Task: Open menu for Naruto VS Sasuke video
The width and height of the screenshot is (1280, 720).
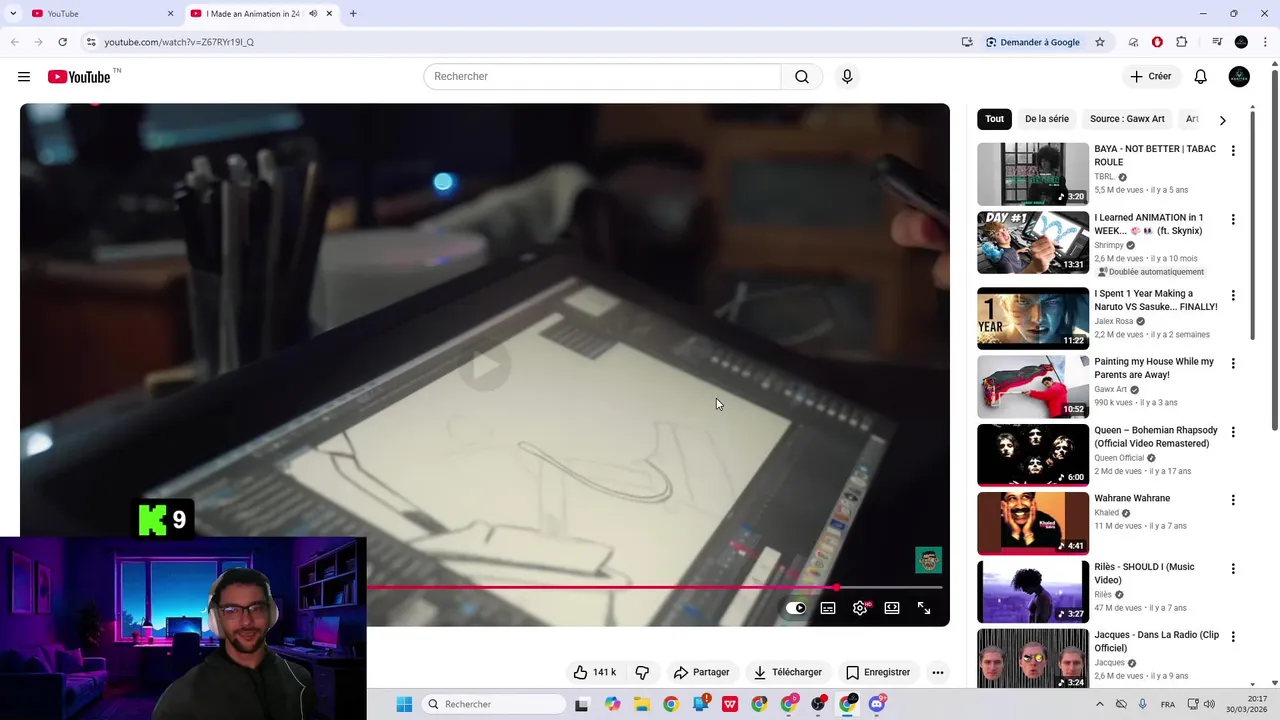Action: [x=1233, y=295]
